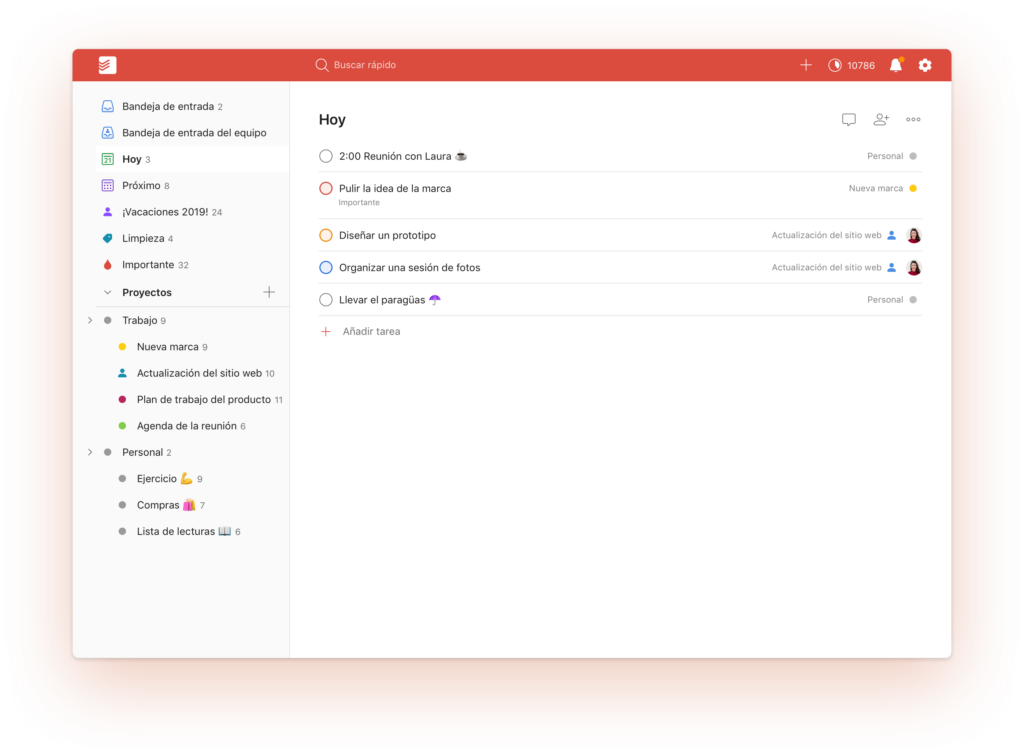The width and height of the screenshot is (1024, 754).
Task: Complete task Diseñar un prototipo
Action: [326, 235]
